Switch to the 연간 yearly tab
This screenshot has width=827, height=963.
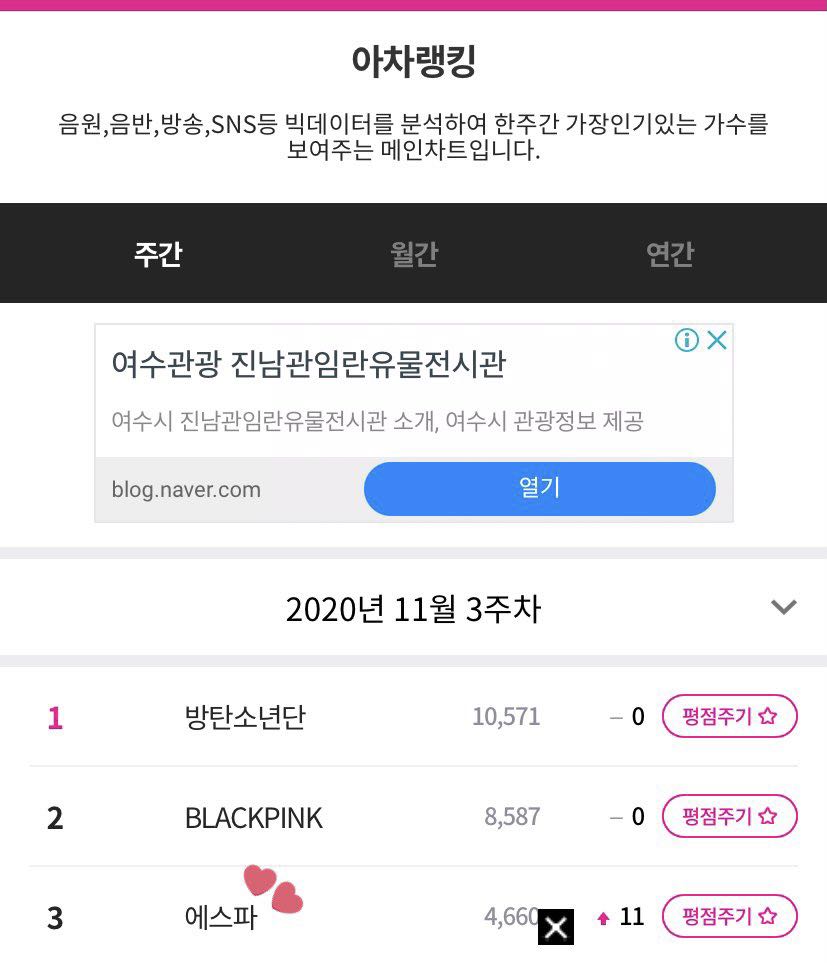click(x=669, y=254)
